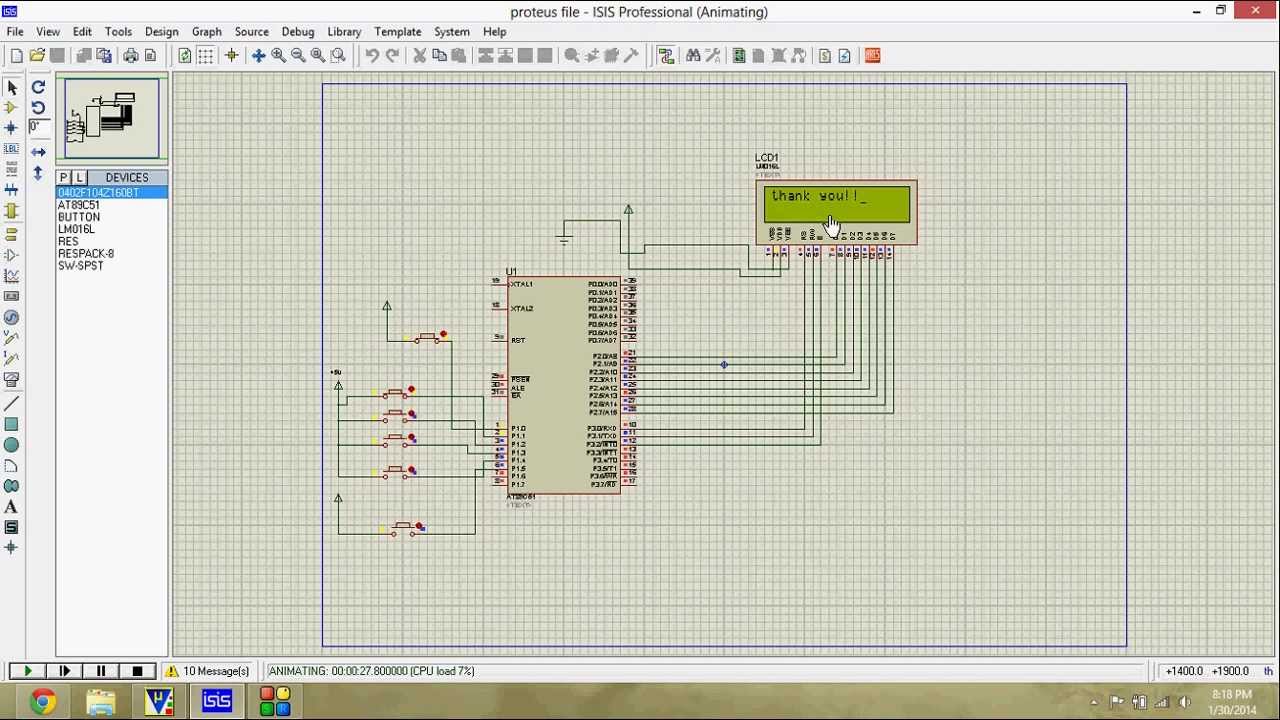Select RESPACK-8 in the devices list

(x=111, y=254)
